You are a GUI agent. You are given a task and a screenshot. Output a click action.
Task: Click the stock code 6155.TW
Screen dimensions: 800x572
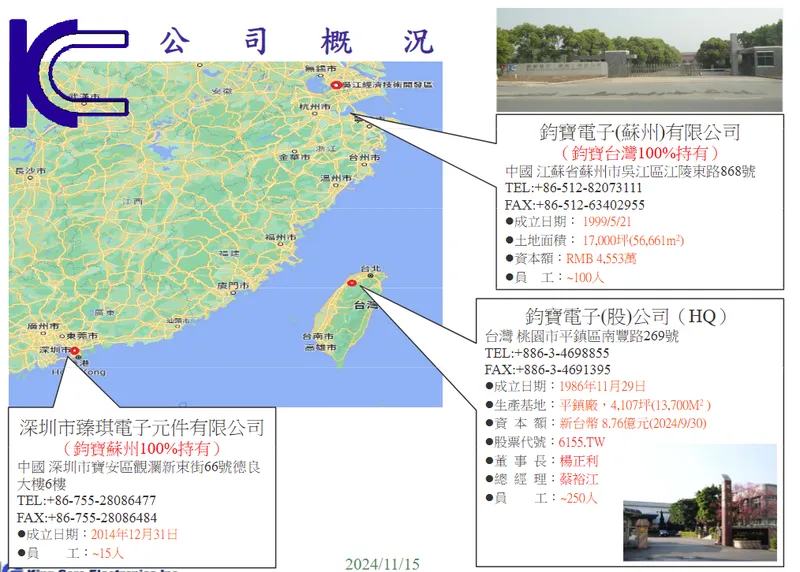582,442
